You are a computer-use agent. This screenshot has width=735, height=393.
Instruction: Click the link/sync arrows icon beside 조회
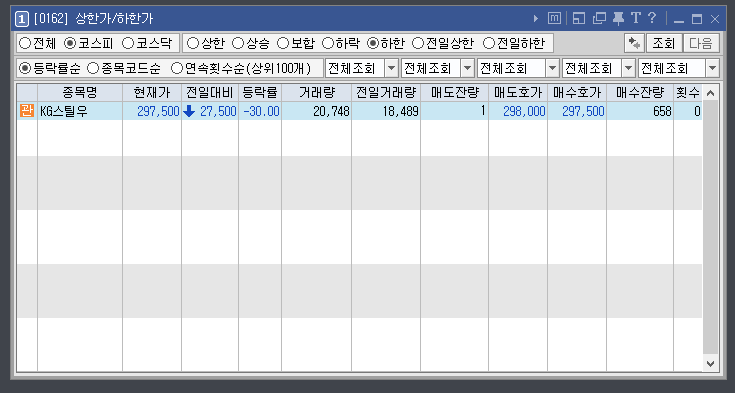coord(634,43)
